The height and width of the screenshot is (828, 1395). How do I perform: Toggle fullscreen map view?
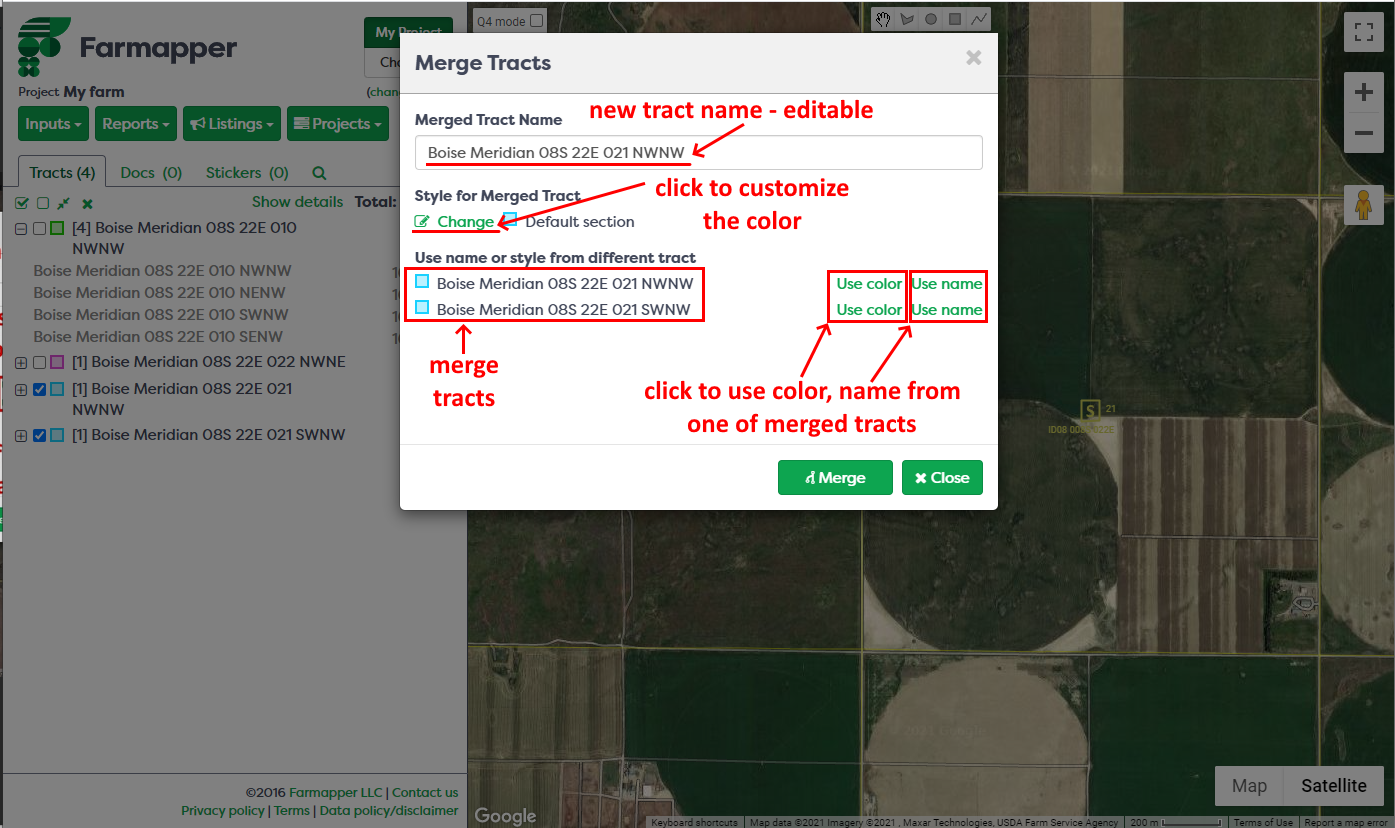[x=1364, y=31]
